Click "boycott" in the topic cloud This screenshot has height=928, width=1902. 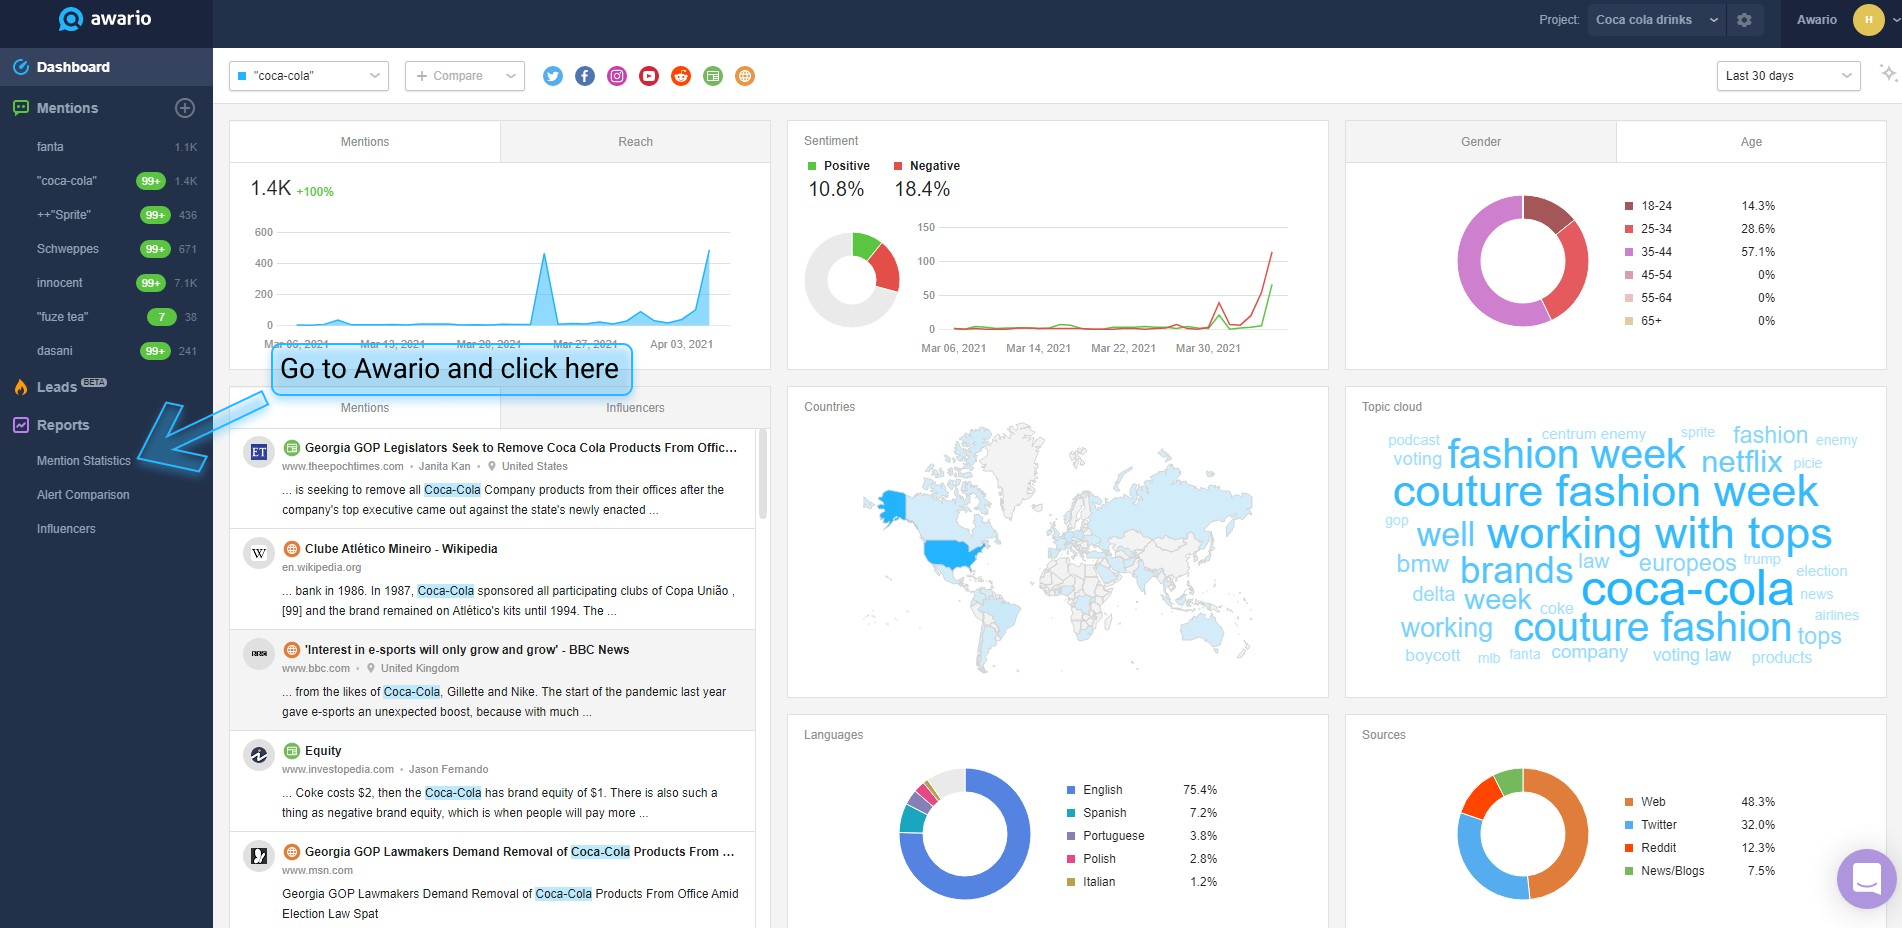click(1432, 655)
